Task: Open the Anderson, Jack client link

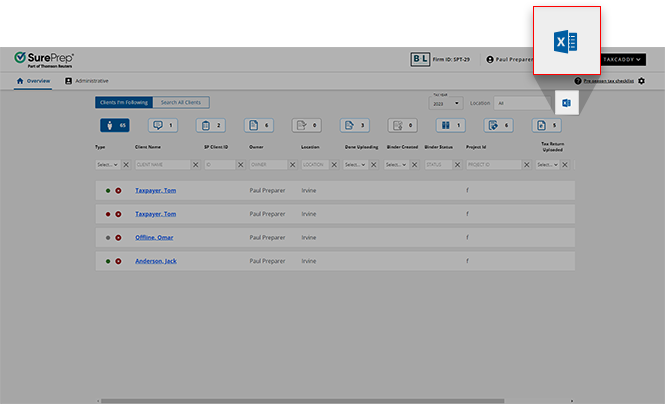Action: coord(156,261)
